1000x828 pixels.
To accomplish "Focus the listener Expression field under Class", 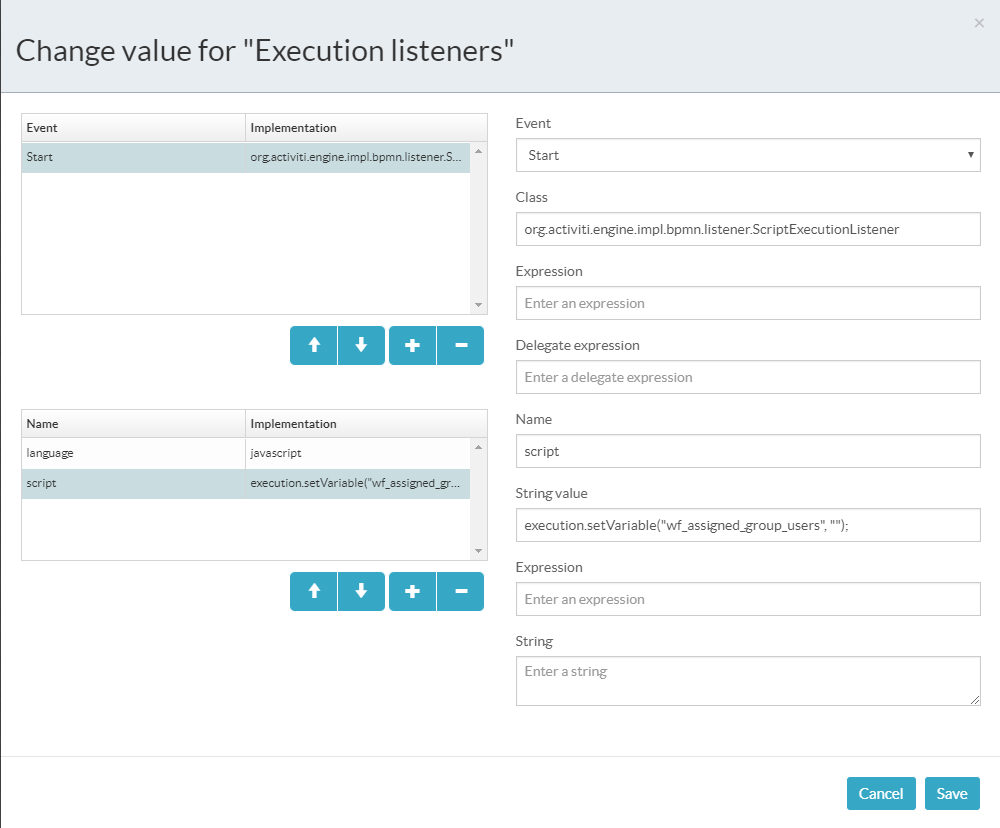I will (x=748, y=303).
